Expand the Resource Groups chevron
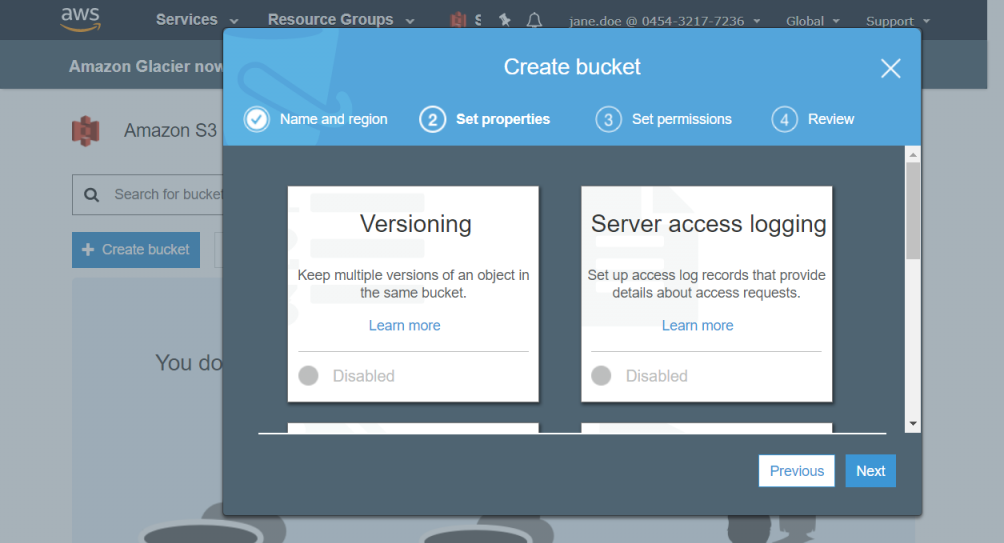 click(x=410, y=21)
